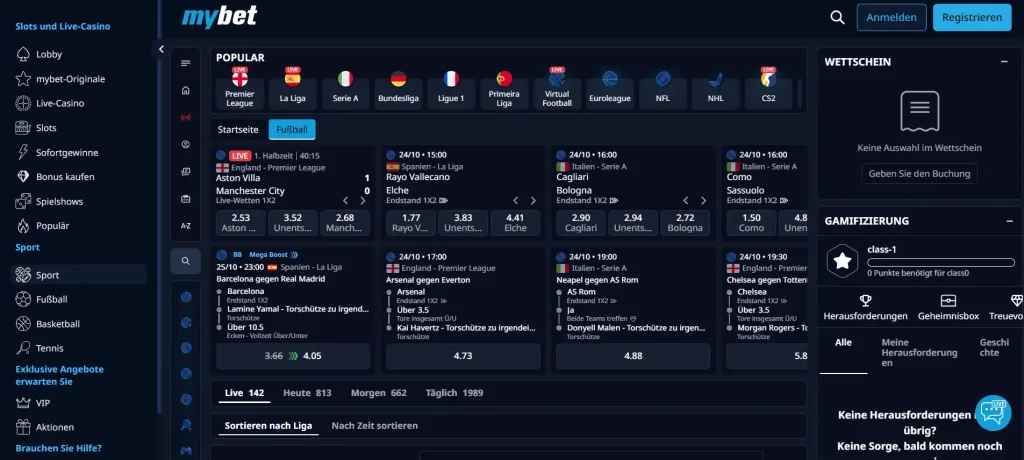The image size is (1024, 460).
Task: Open Live-Casino in the sidebar
Action: pyautogui.click(x=60, y=103)
